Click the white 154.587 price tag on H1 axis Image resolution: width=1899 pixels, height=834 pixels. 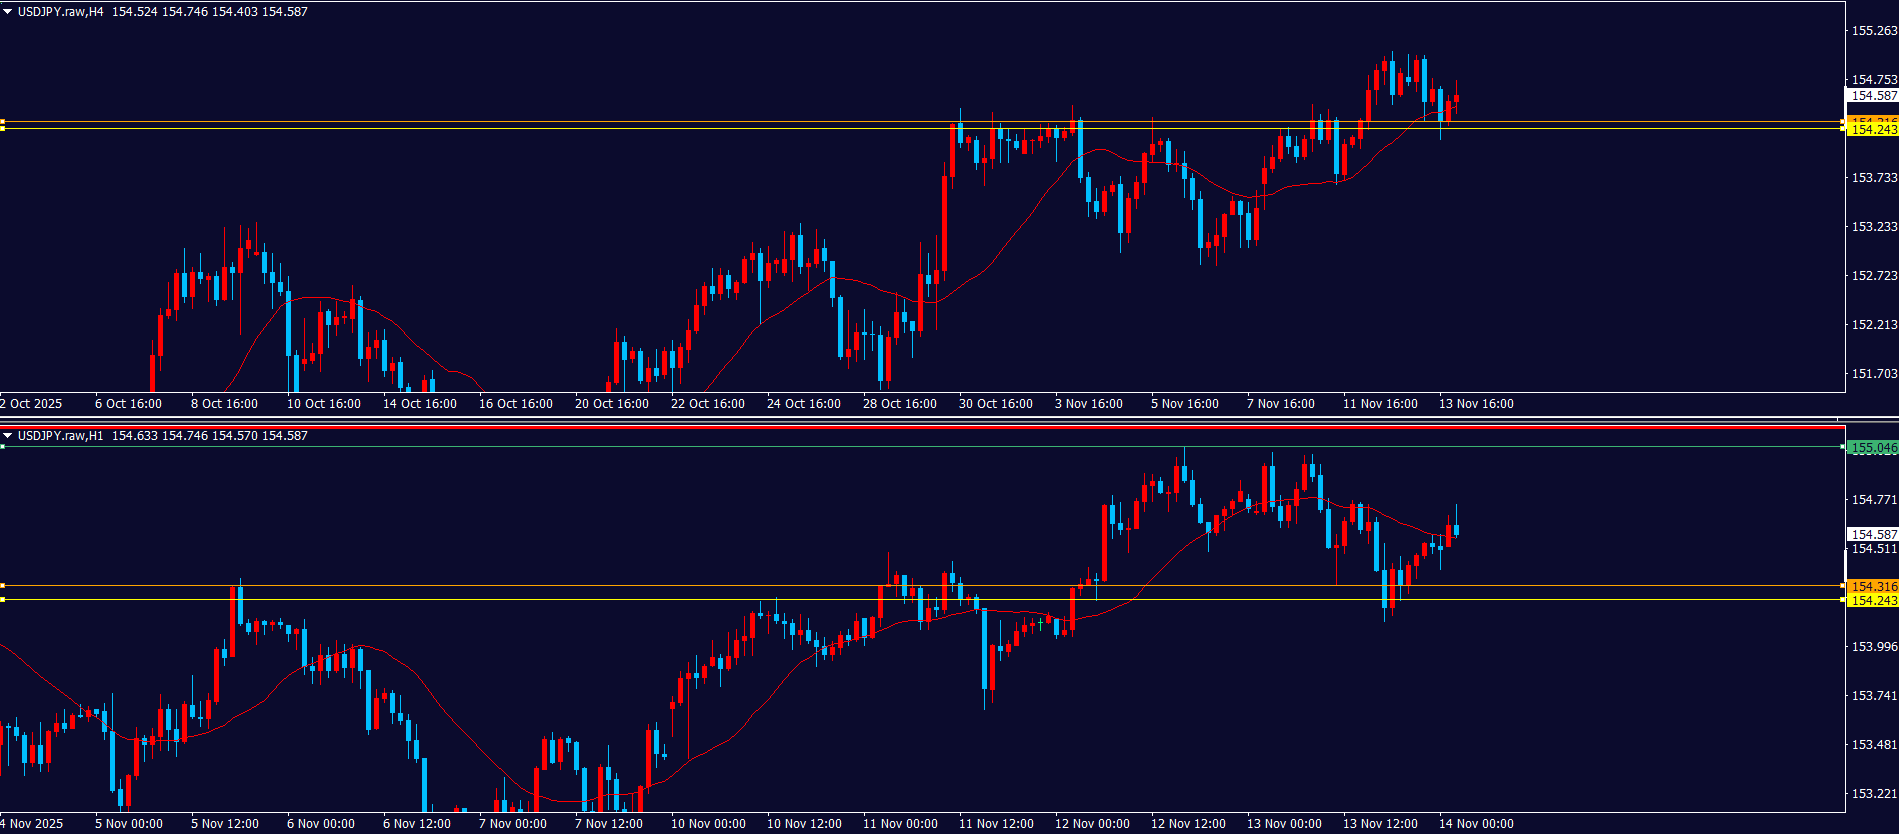1872,534
